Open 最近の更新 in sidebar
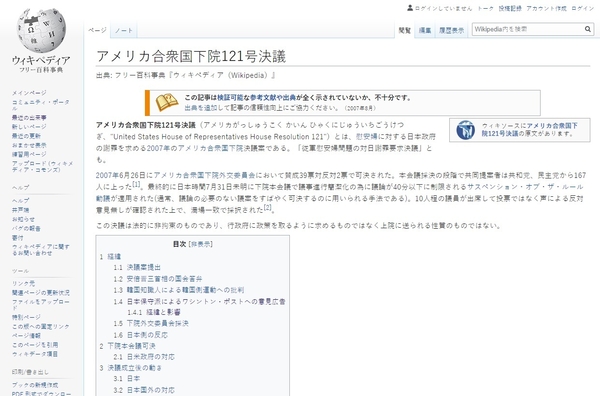This screenshot has width=600, height=396. [26, 136]
